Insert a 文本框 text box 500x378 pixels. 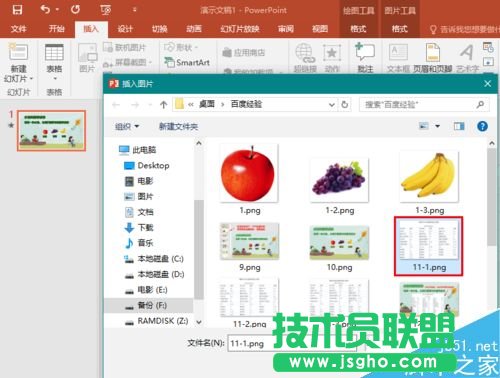[x=398, y=58]
